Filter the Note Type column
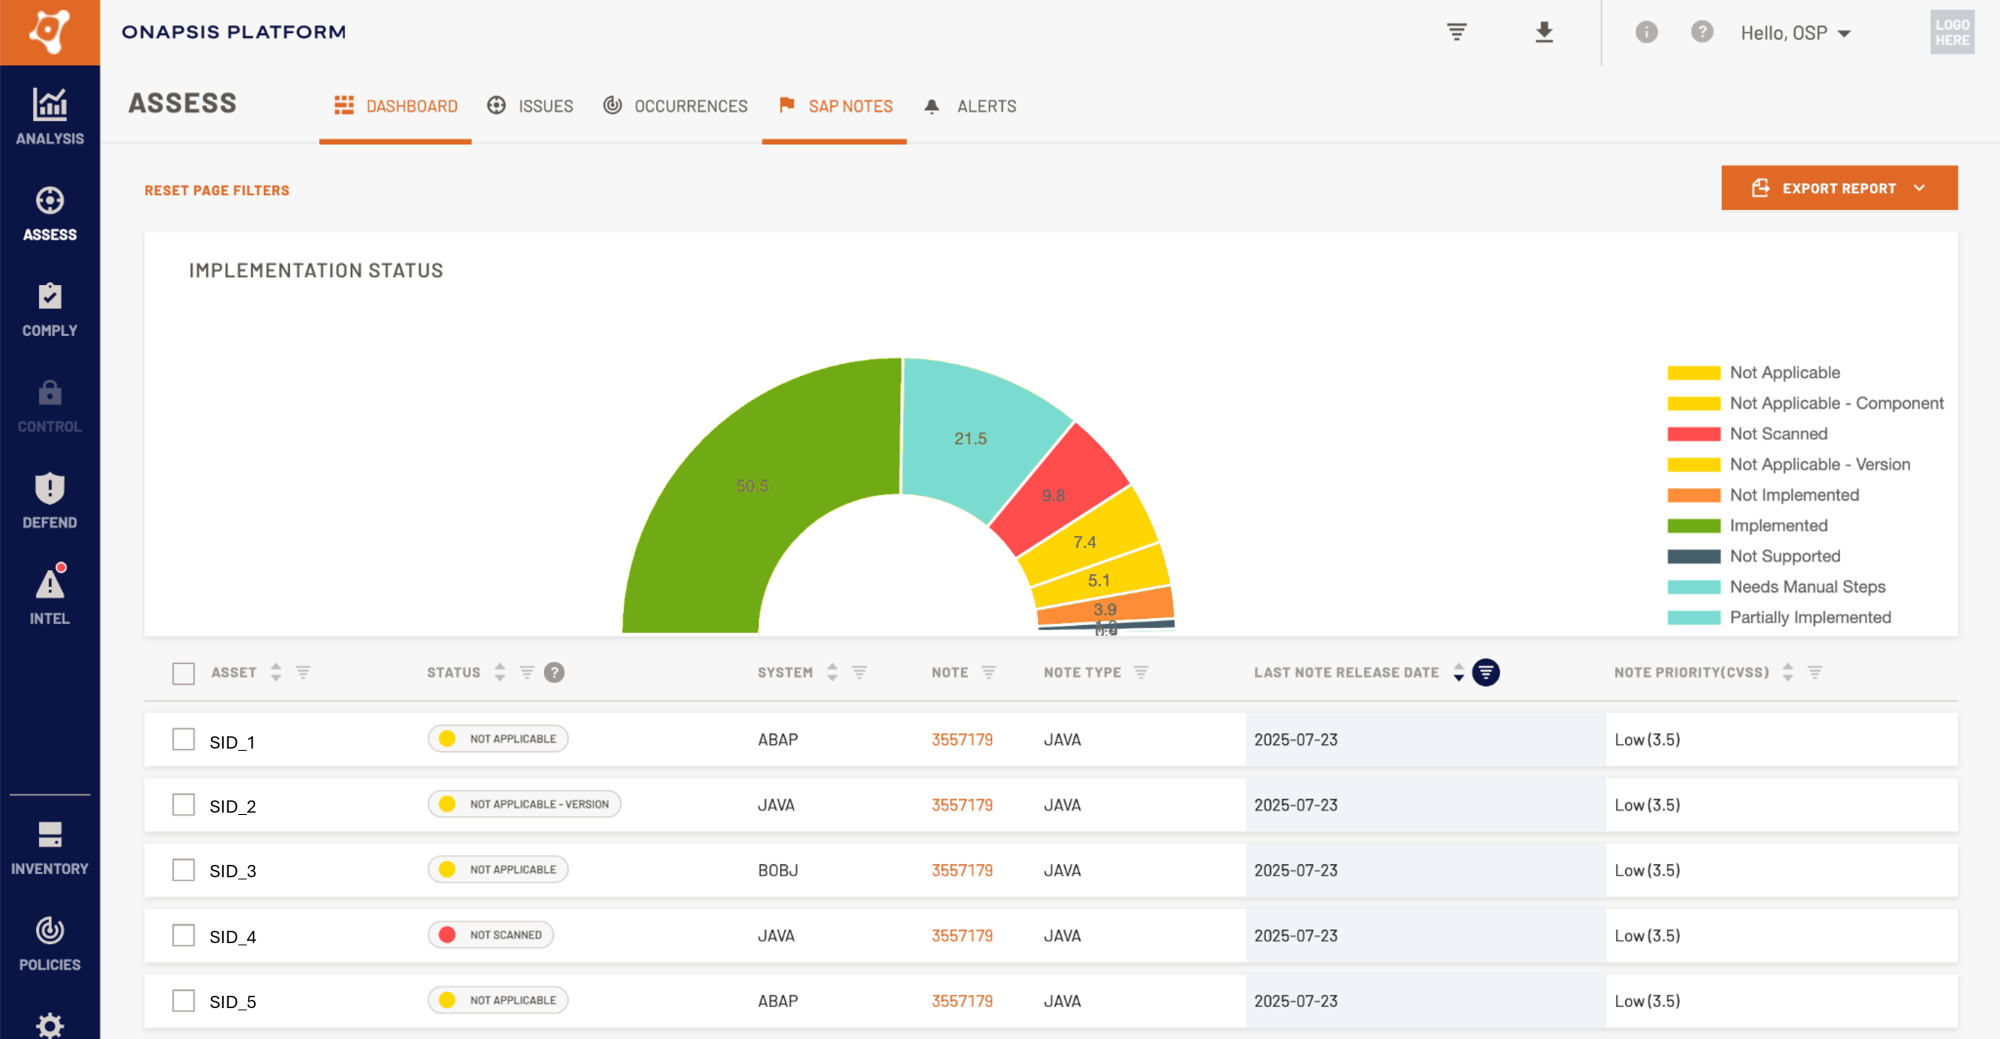Image resolution: width=2000 pixels, height=1039 pixels. (x=1141, y=673)
